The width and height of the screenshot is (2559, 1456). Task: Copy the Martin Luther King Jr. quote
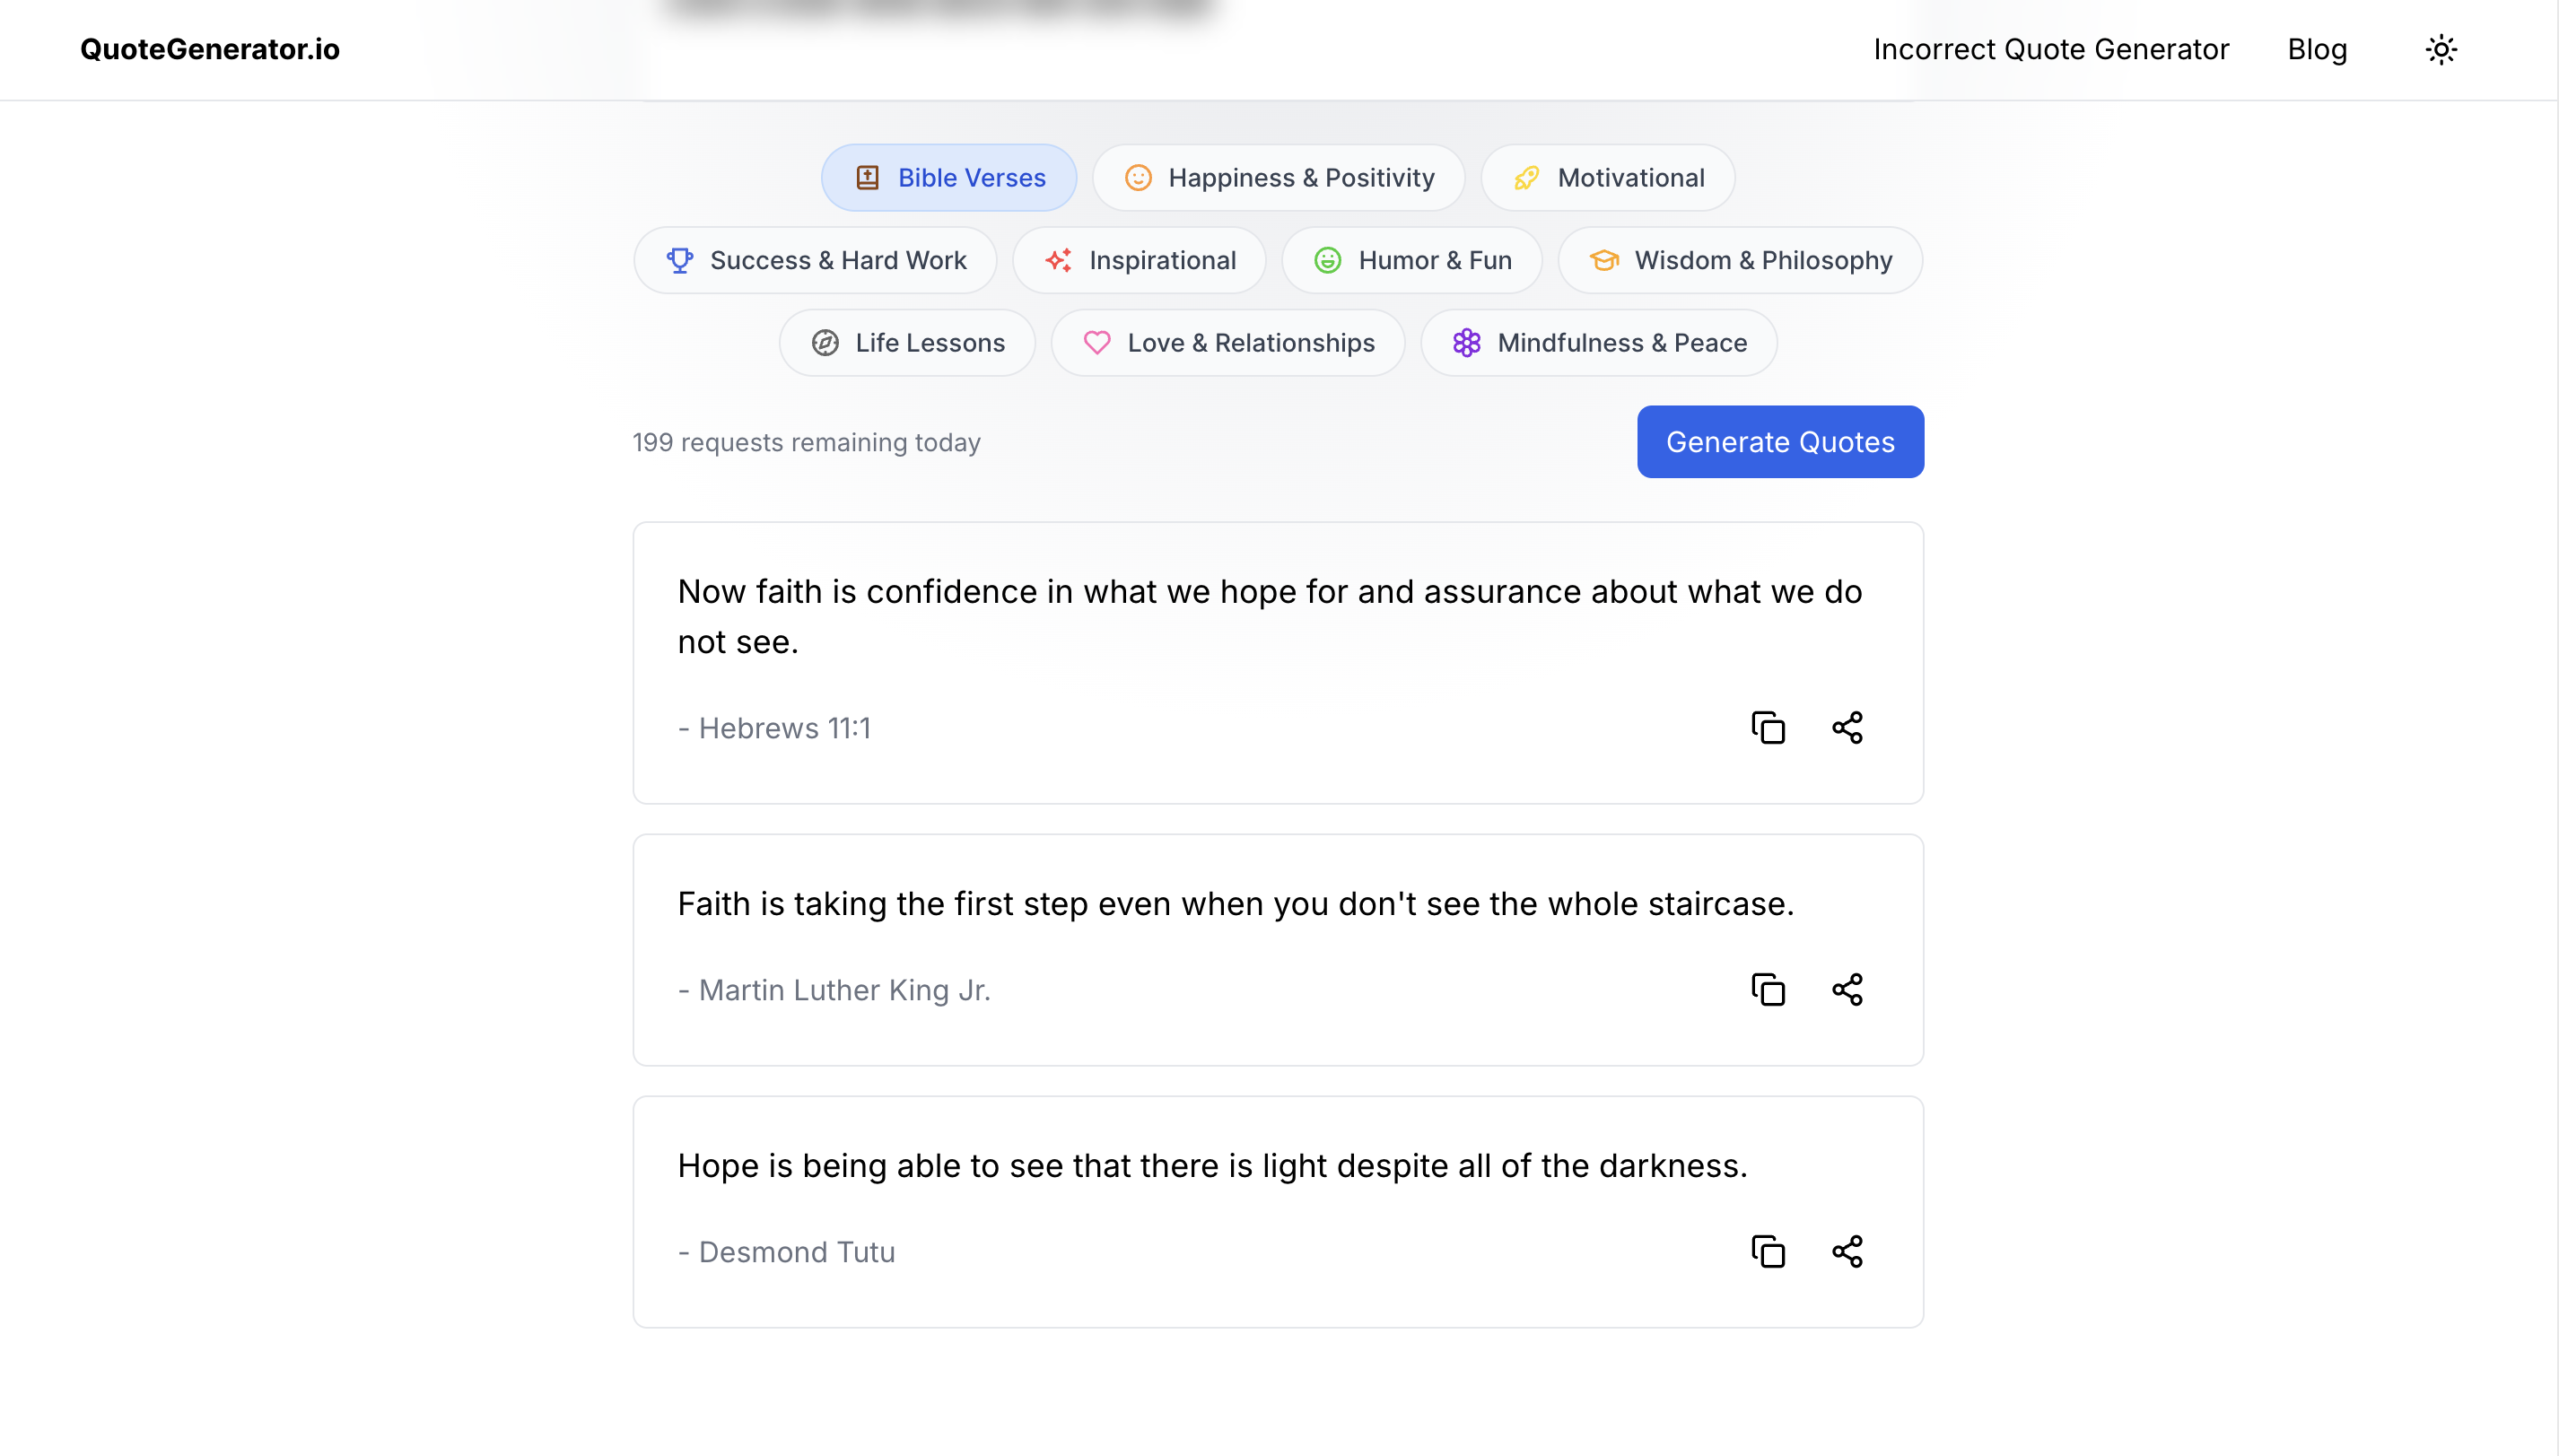pos(1767,990)
